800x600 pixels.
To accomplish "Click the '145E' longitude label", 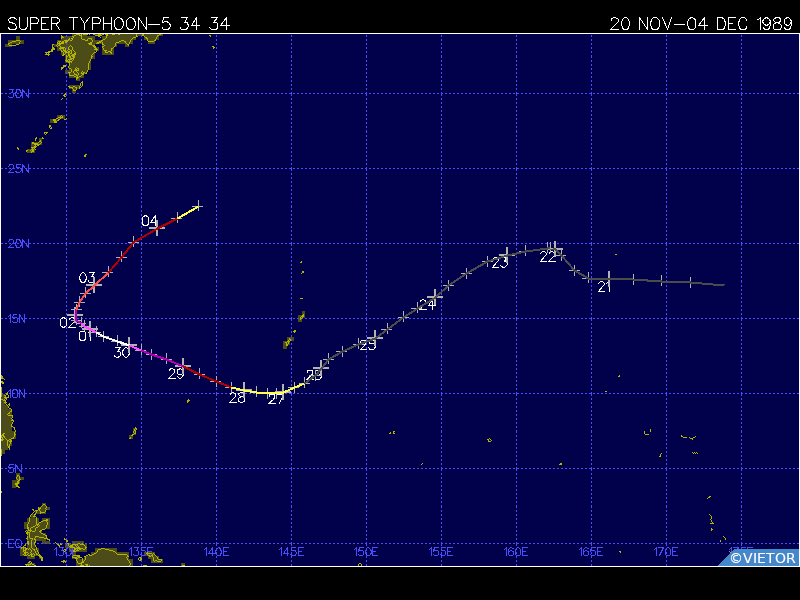I will click(x=291, y=552).
